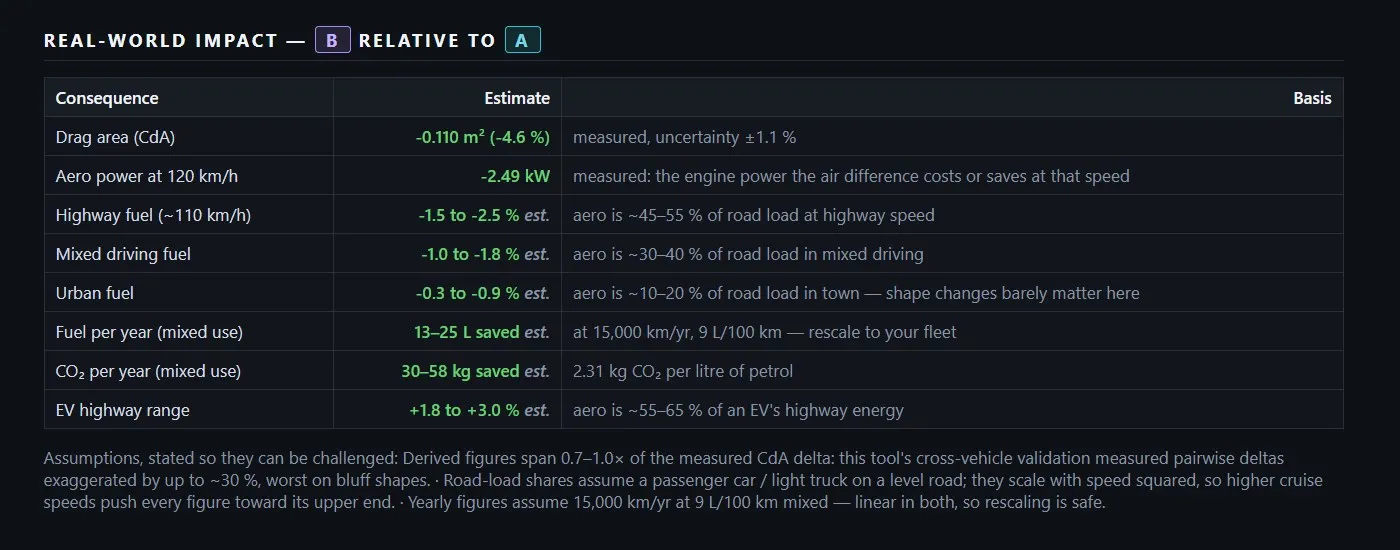Select the Urban fuel row label
The image size is (1400, 550).
click(95, 293)
